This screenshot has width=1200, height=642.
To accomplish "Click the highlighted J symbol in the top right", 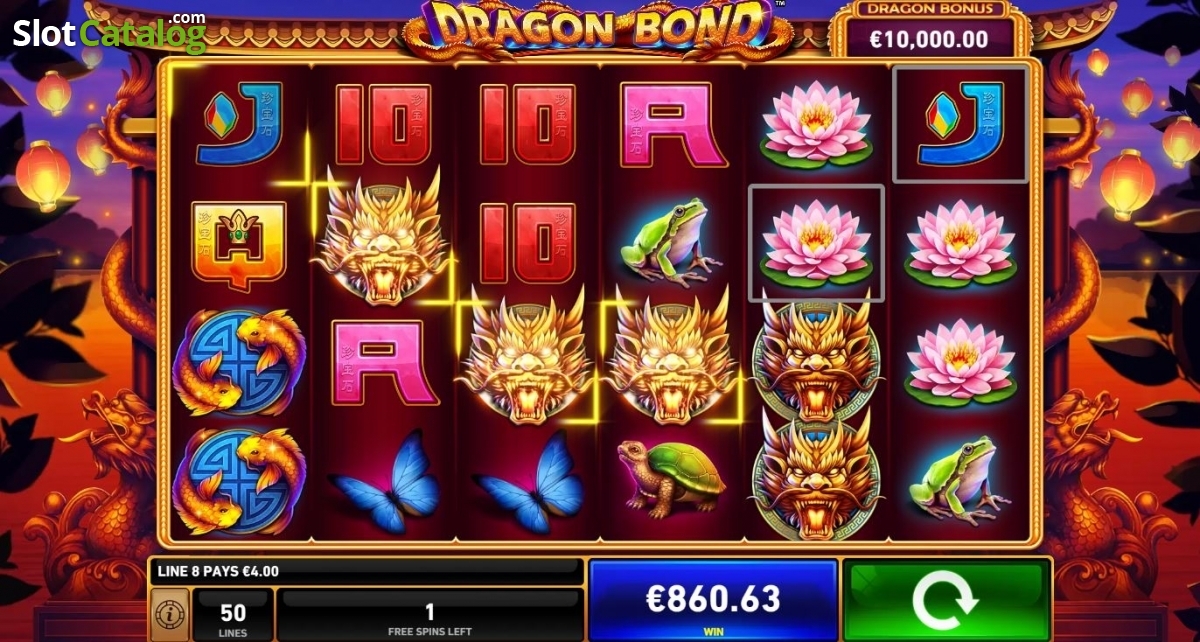I will [x=961, y=124].
